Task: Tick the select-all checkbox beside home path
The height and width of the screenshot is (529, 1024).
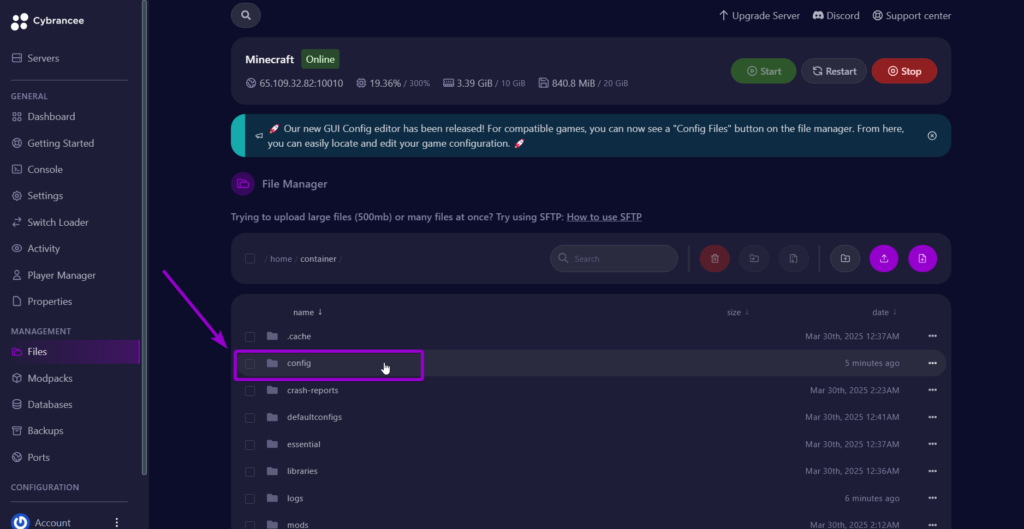Action: 249,259
